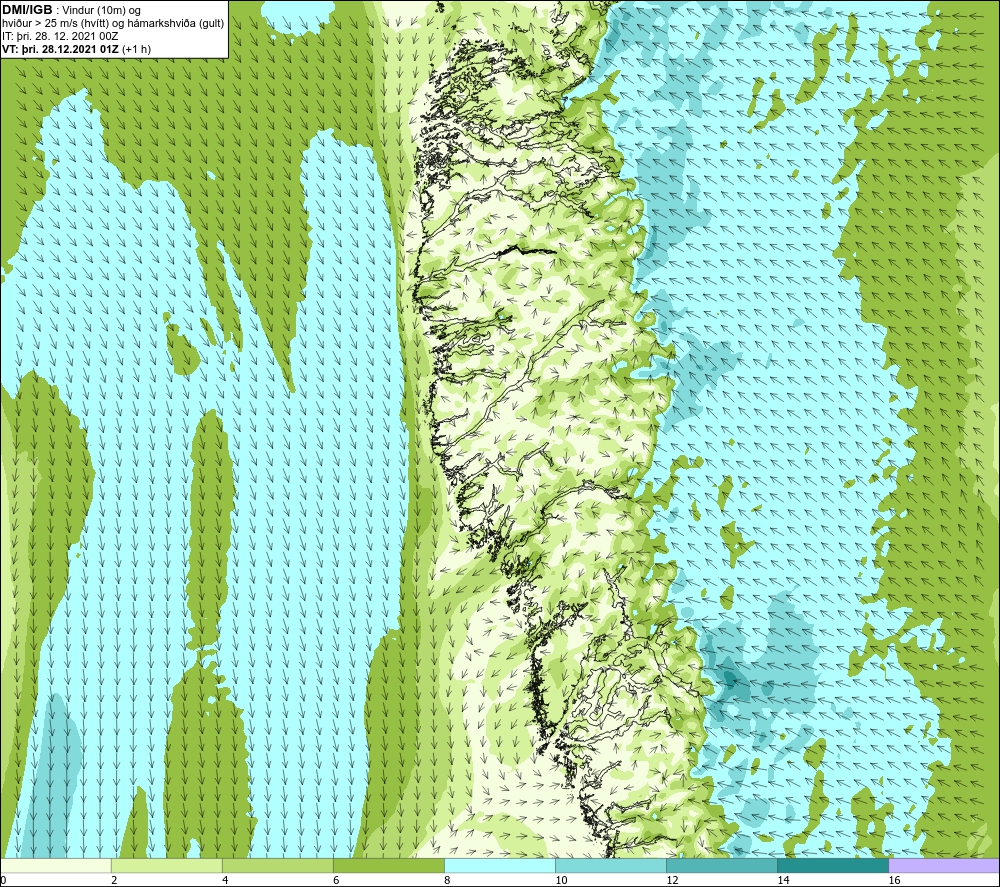Screen dimensions: 1000x887
Task: Click the legend scale label '6'
Action: pos(336,881)
